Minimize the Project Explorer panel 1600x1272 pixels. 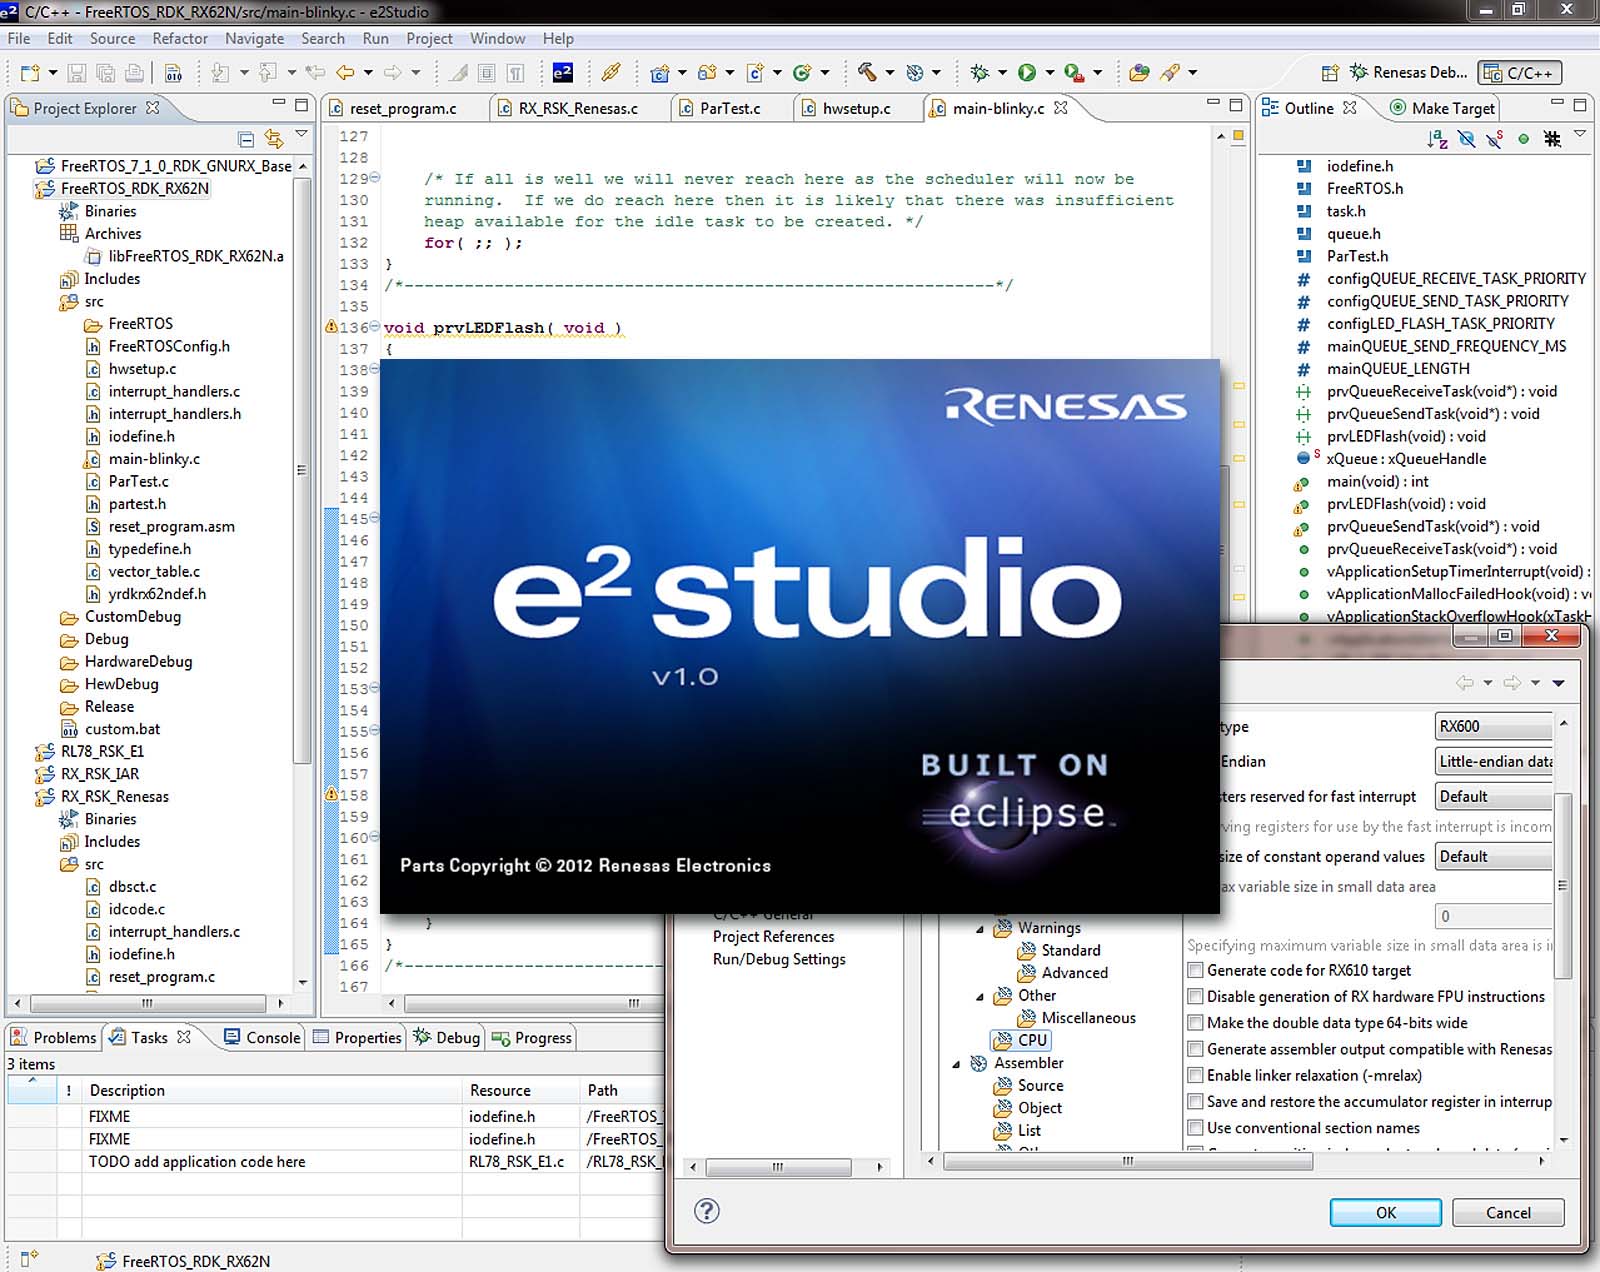coord(279,104)
